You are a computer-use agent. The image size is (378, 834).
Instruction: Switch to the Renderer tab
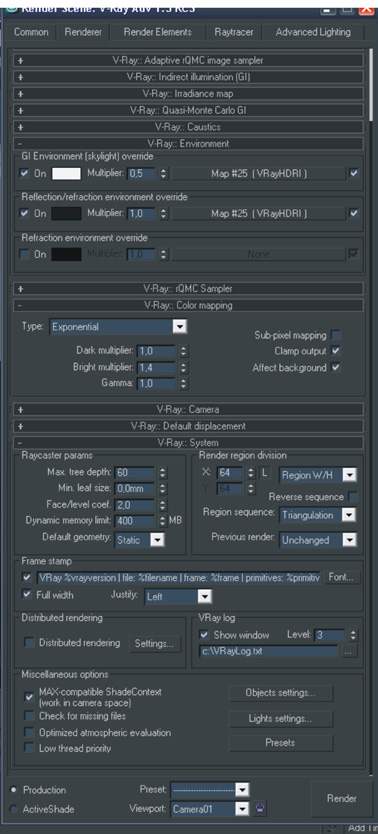(x=83, y=32)
